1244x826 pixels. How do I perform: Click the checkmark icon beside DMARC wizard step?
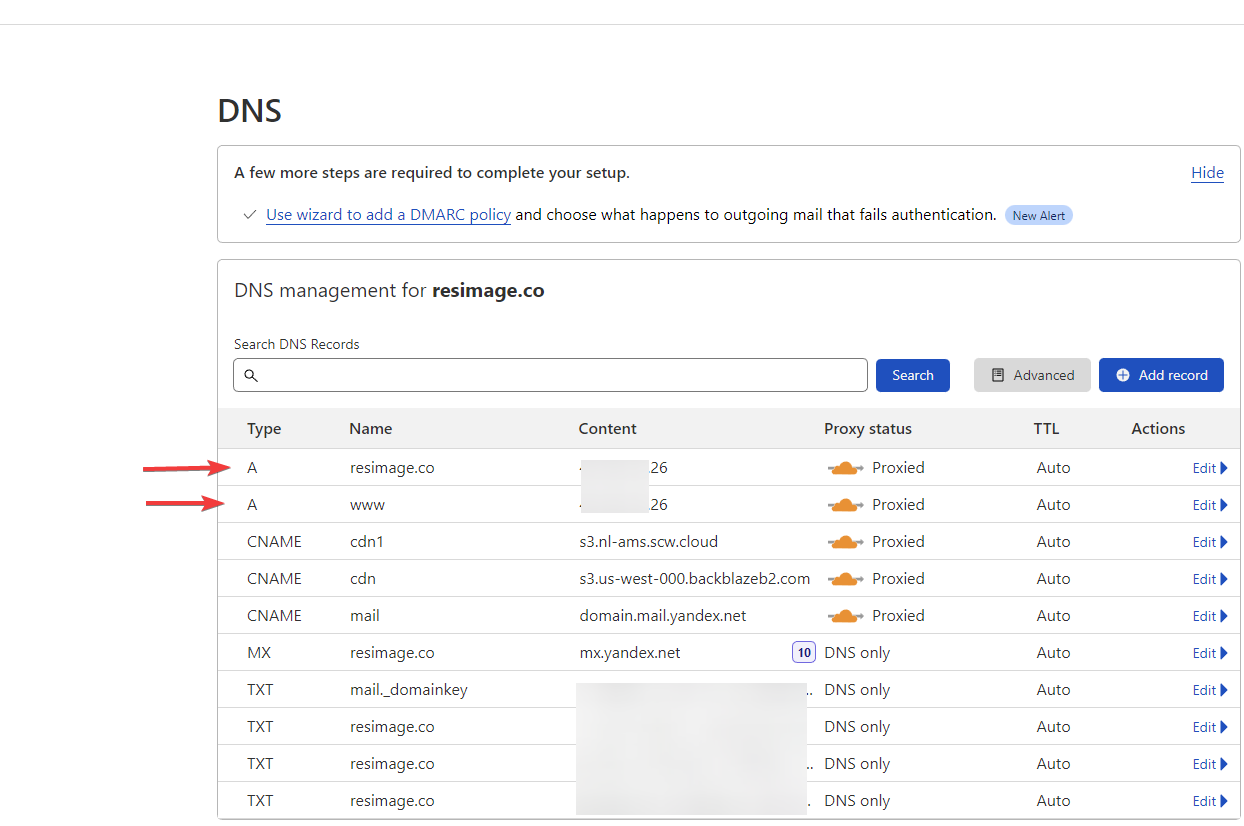click(250, 215)
